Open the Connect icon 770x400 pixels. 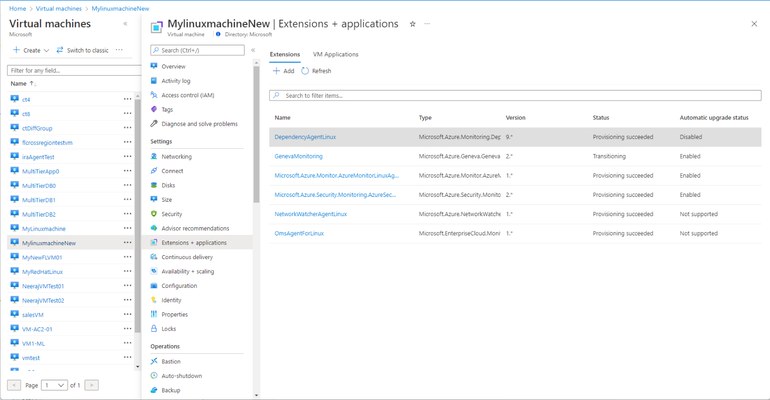[154, 171]
